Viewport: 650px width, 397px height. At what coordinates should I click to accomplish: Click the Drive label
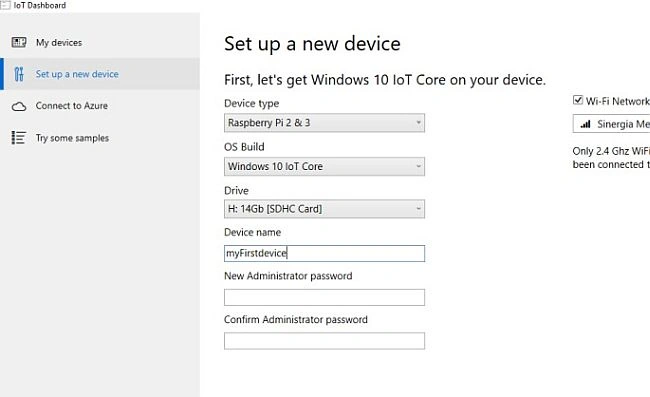pyautogui.click(x=236, y=191)
